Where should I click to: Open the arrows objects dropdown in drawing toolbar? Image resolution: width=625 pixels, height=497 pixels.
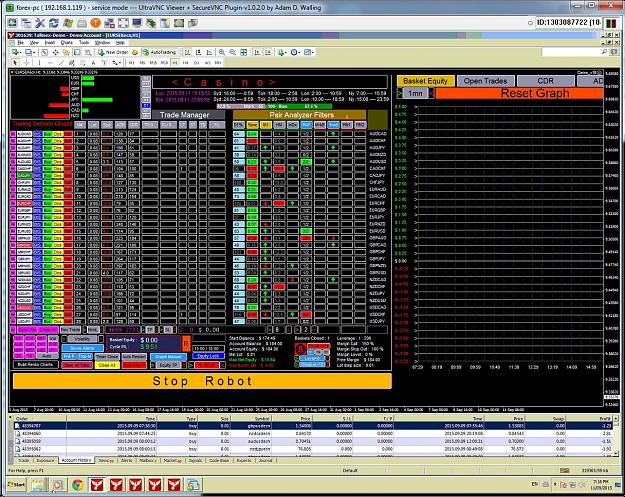click(x=116, y=63)
